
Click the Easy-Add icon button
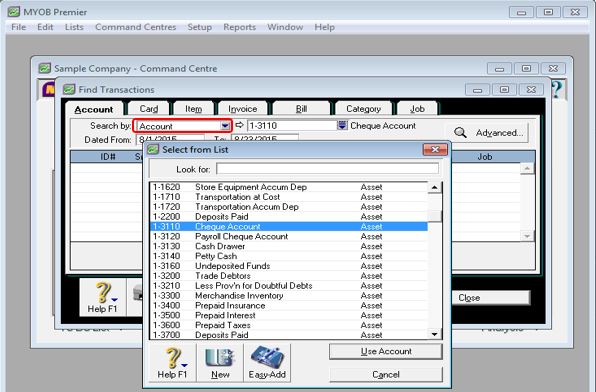(x=267, y=362)
